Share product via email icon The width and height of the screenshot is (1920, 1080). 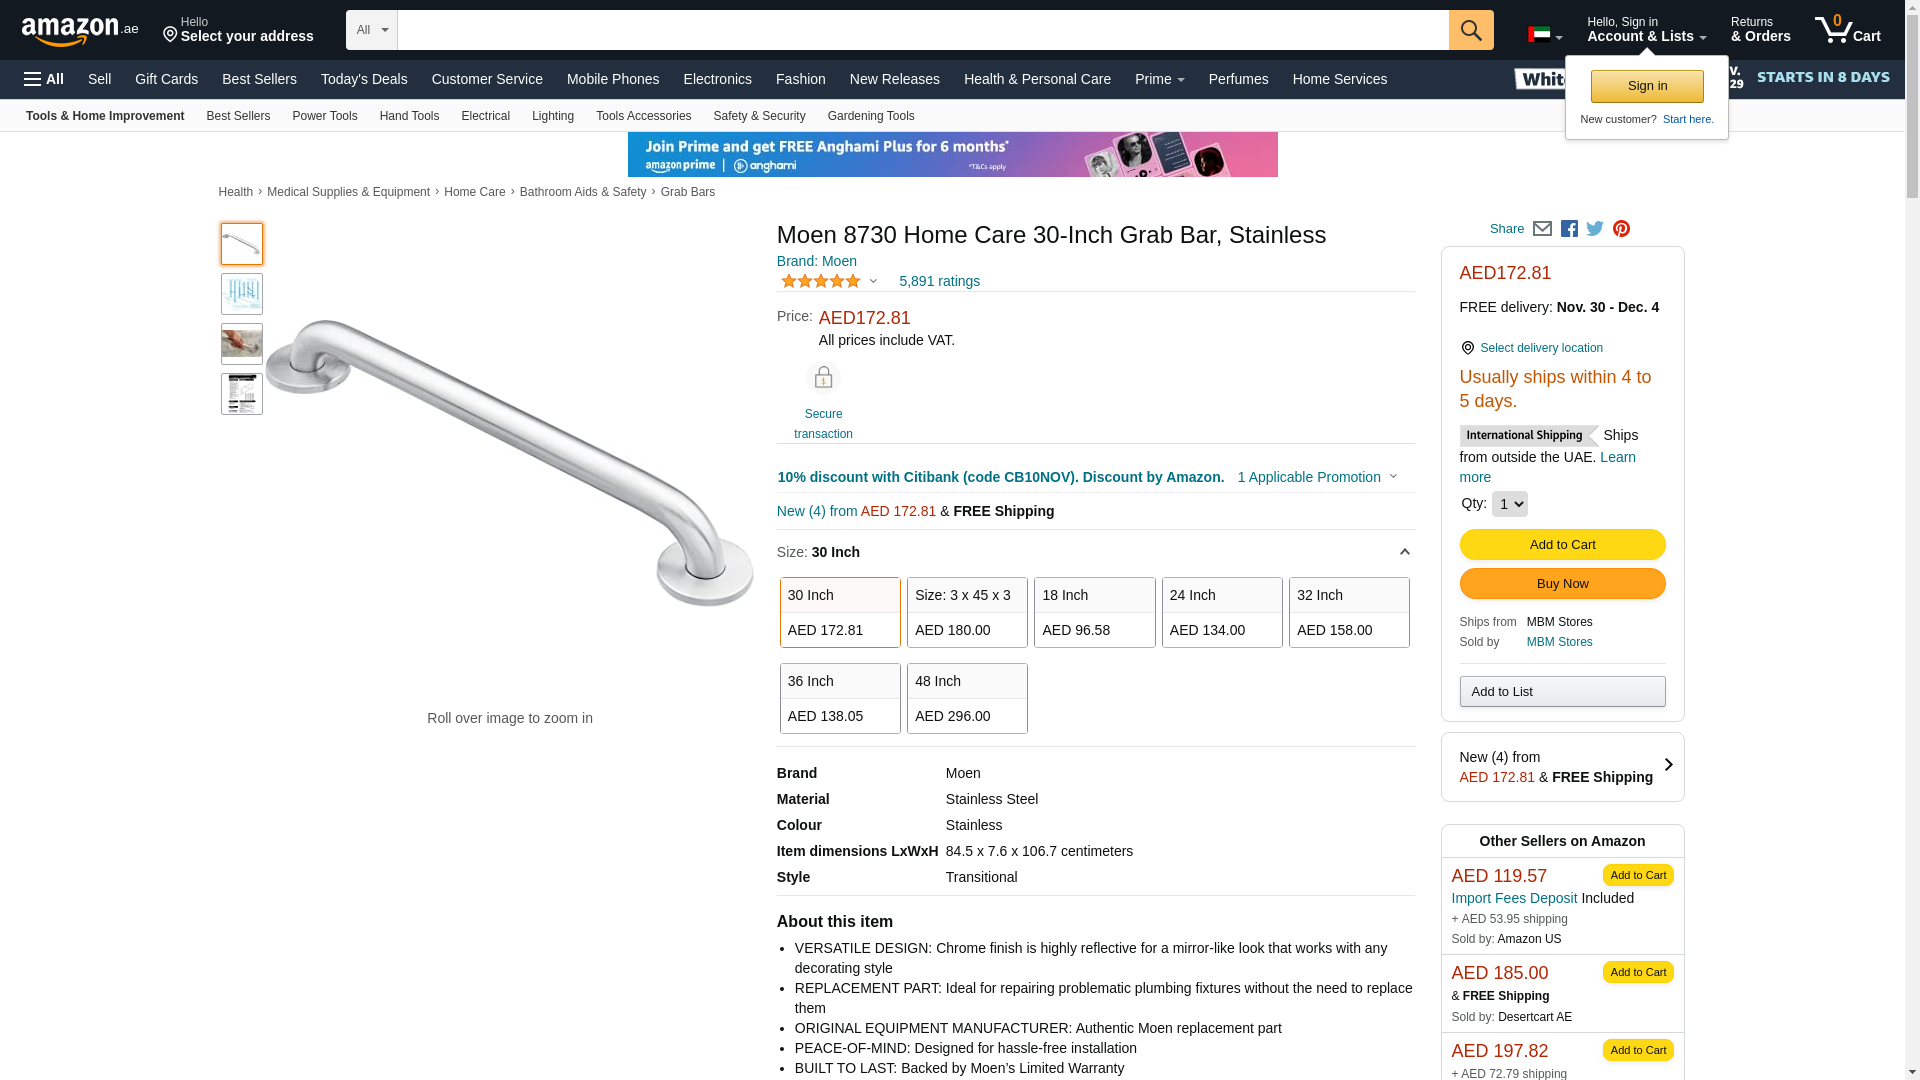click(x=1542, y=229)
